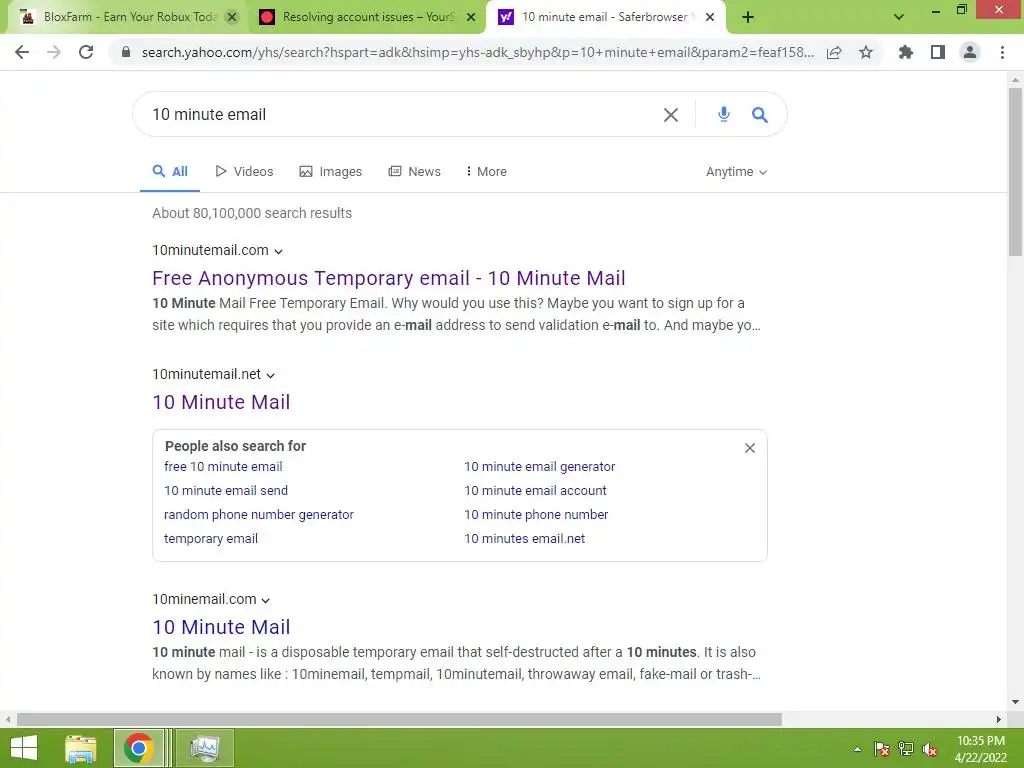The image size is (1024, 768).
Task: Search for 10 minute email generator
Action: tap(539, 467)
